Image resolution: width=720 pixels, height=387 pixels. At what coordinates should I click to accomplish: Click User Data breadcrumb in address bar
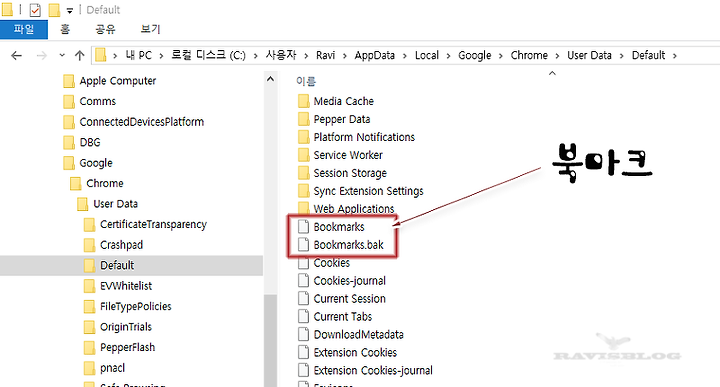590,56
